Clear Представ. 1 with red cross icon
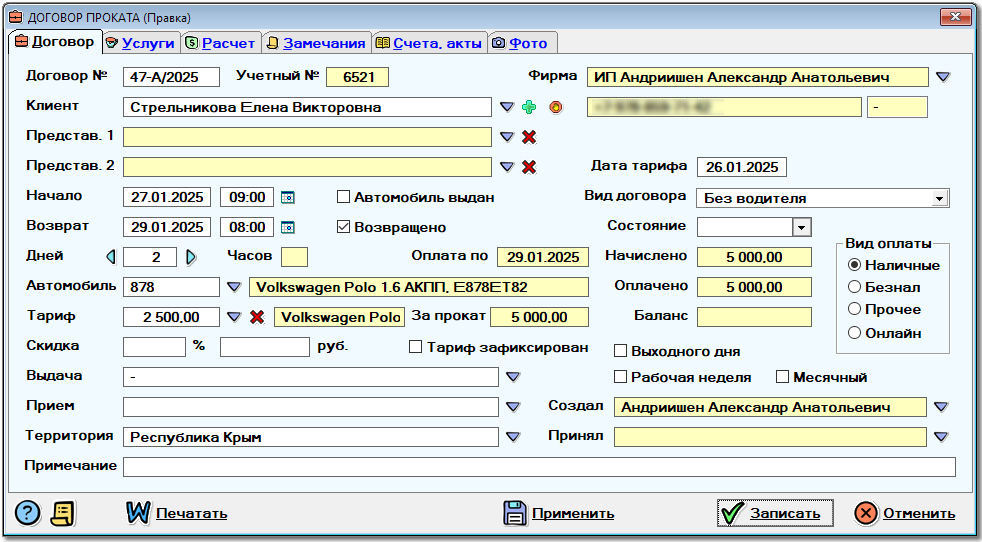 pos(529,137)
